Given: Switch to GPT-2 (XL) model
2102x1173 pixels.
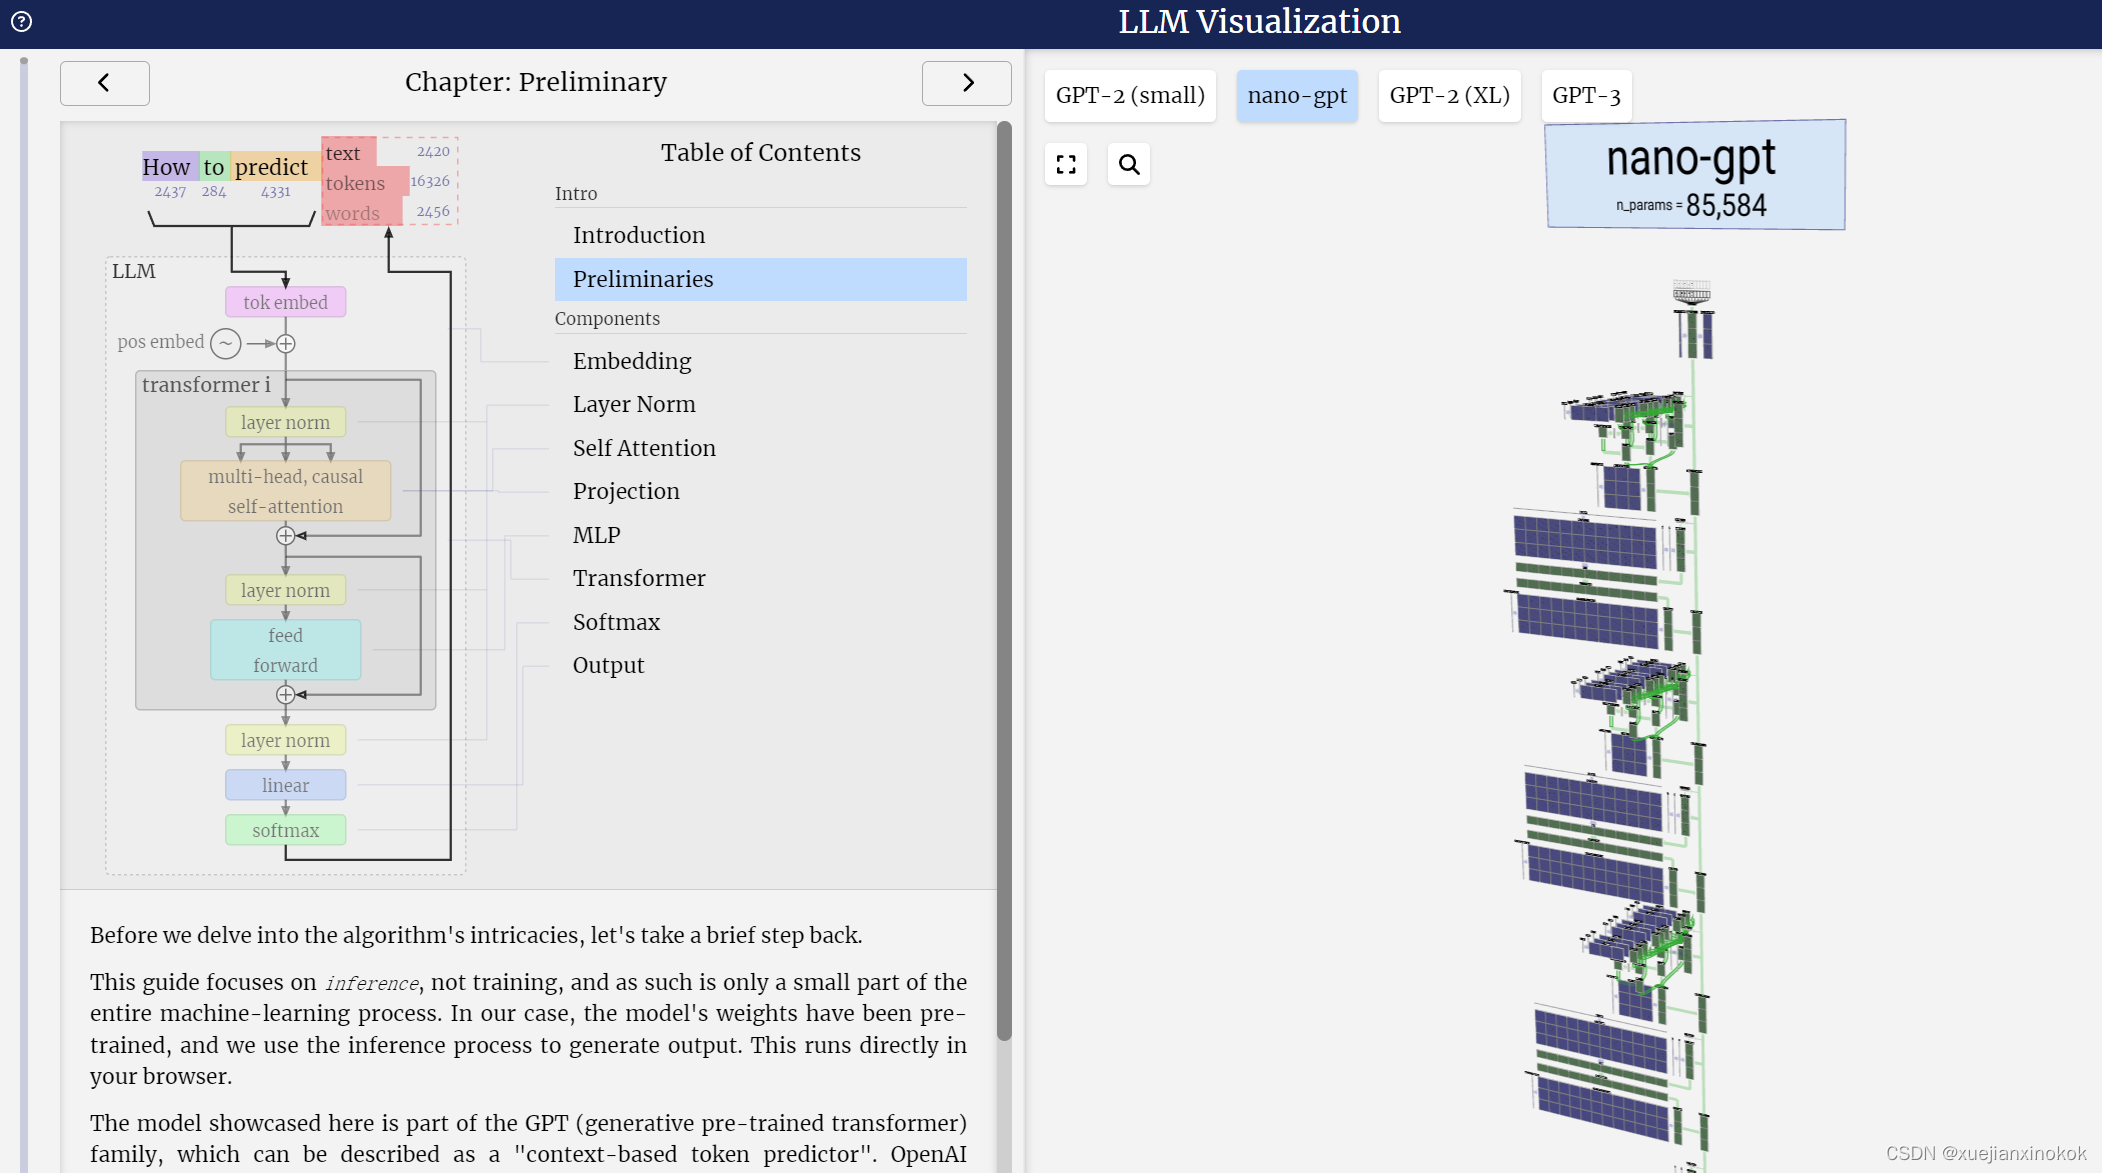Looking at the screenshot, I should (1449, 96).
